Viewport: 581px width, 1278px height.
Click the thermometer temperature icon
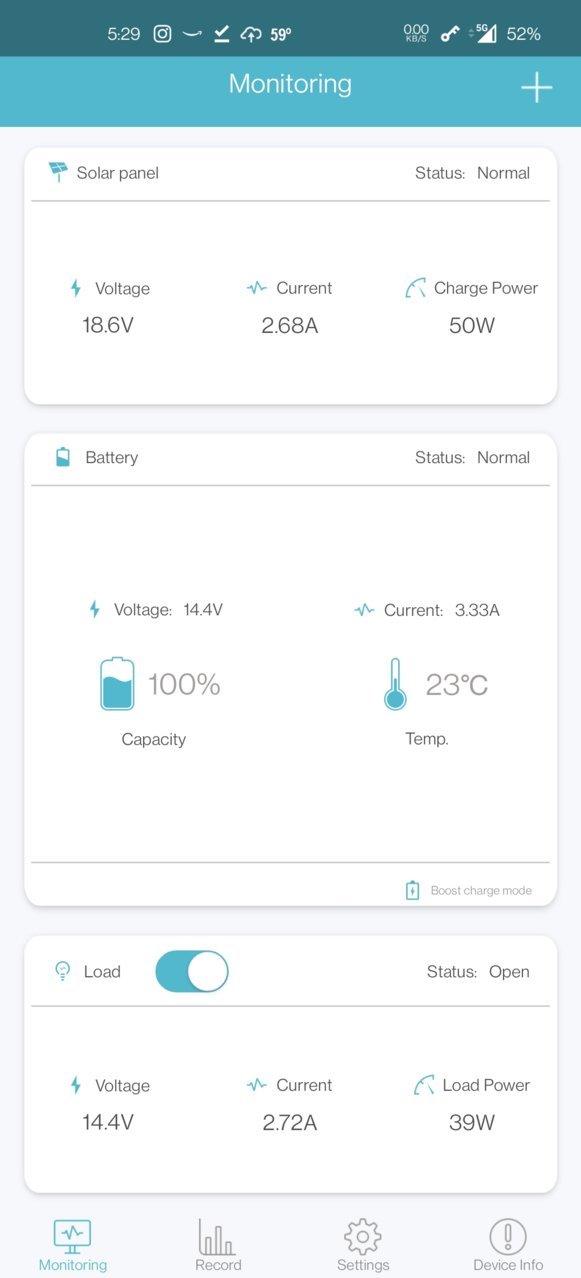click(x=395, y=684)
